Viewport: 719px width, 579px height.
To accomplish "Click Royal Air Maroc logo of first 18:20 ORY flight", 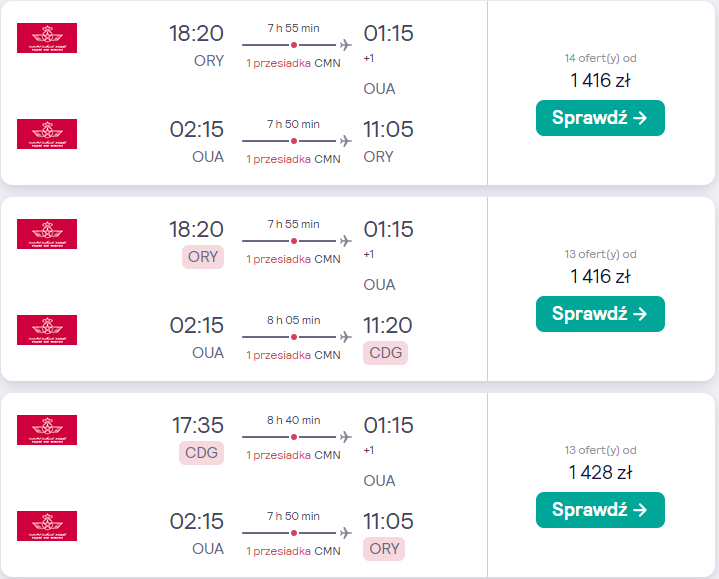I will click(47, 38).
